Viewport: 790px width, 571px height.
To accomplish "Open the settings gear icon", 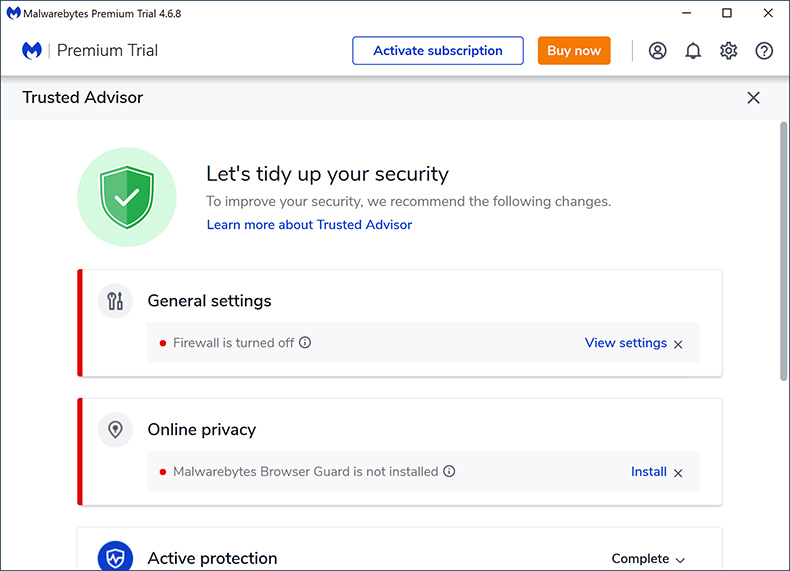I will click(x=729, y=51).
